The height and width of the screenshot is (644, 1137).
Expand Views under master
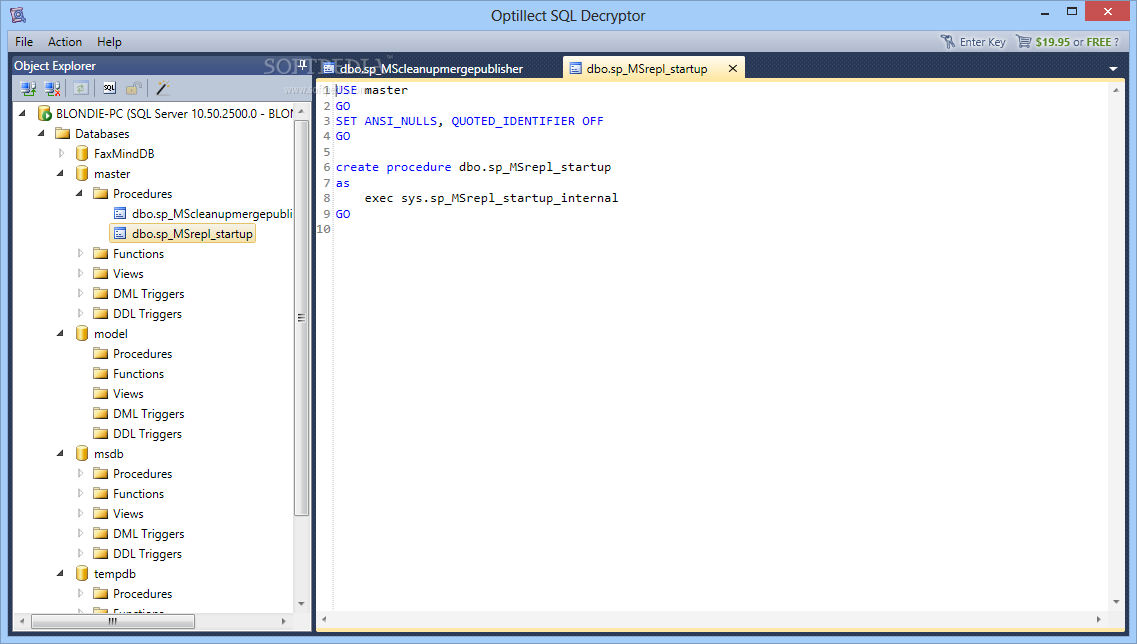80,273
